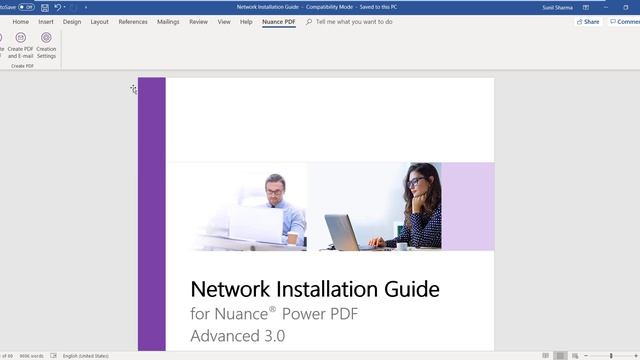The image size is (640, 360).
Task: Click the zoom in plus button
Action: point(636,356)
